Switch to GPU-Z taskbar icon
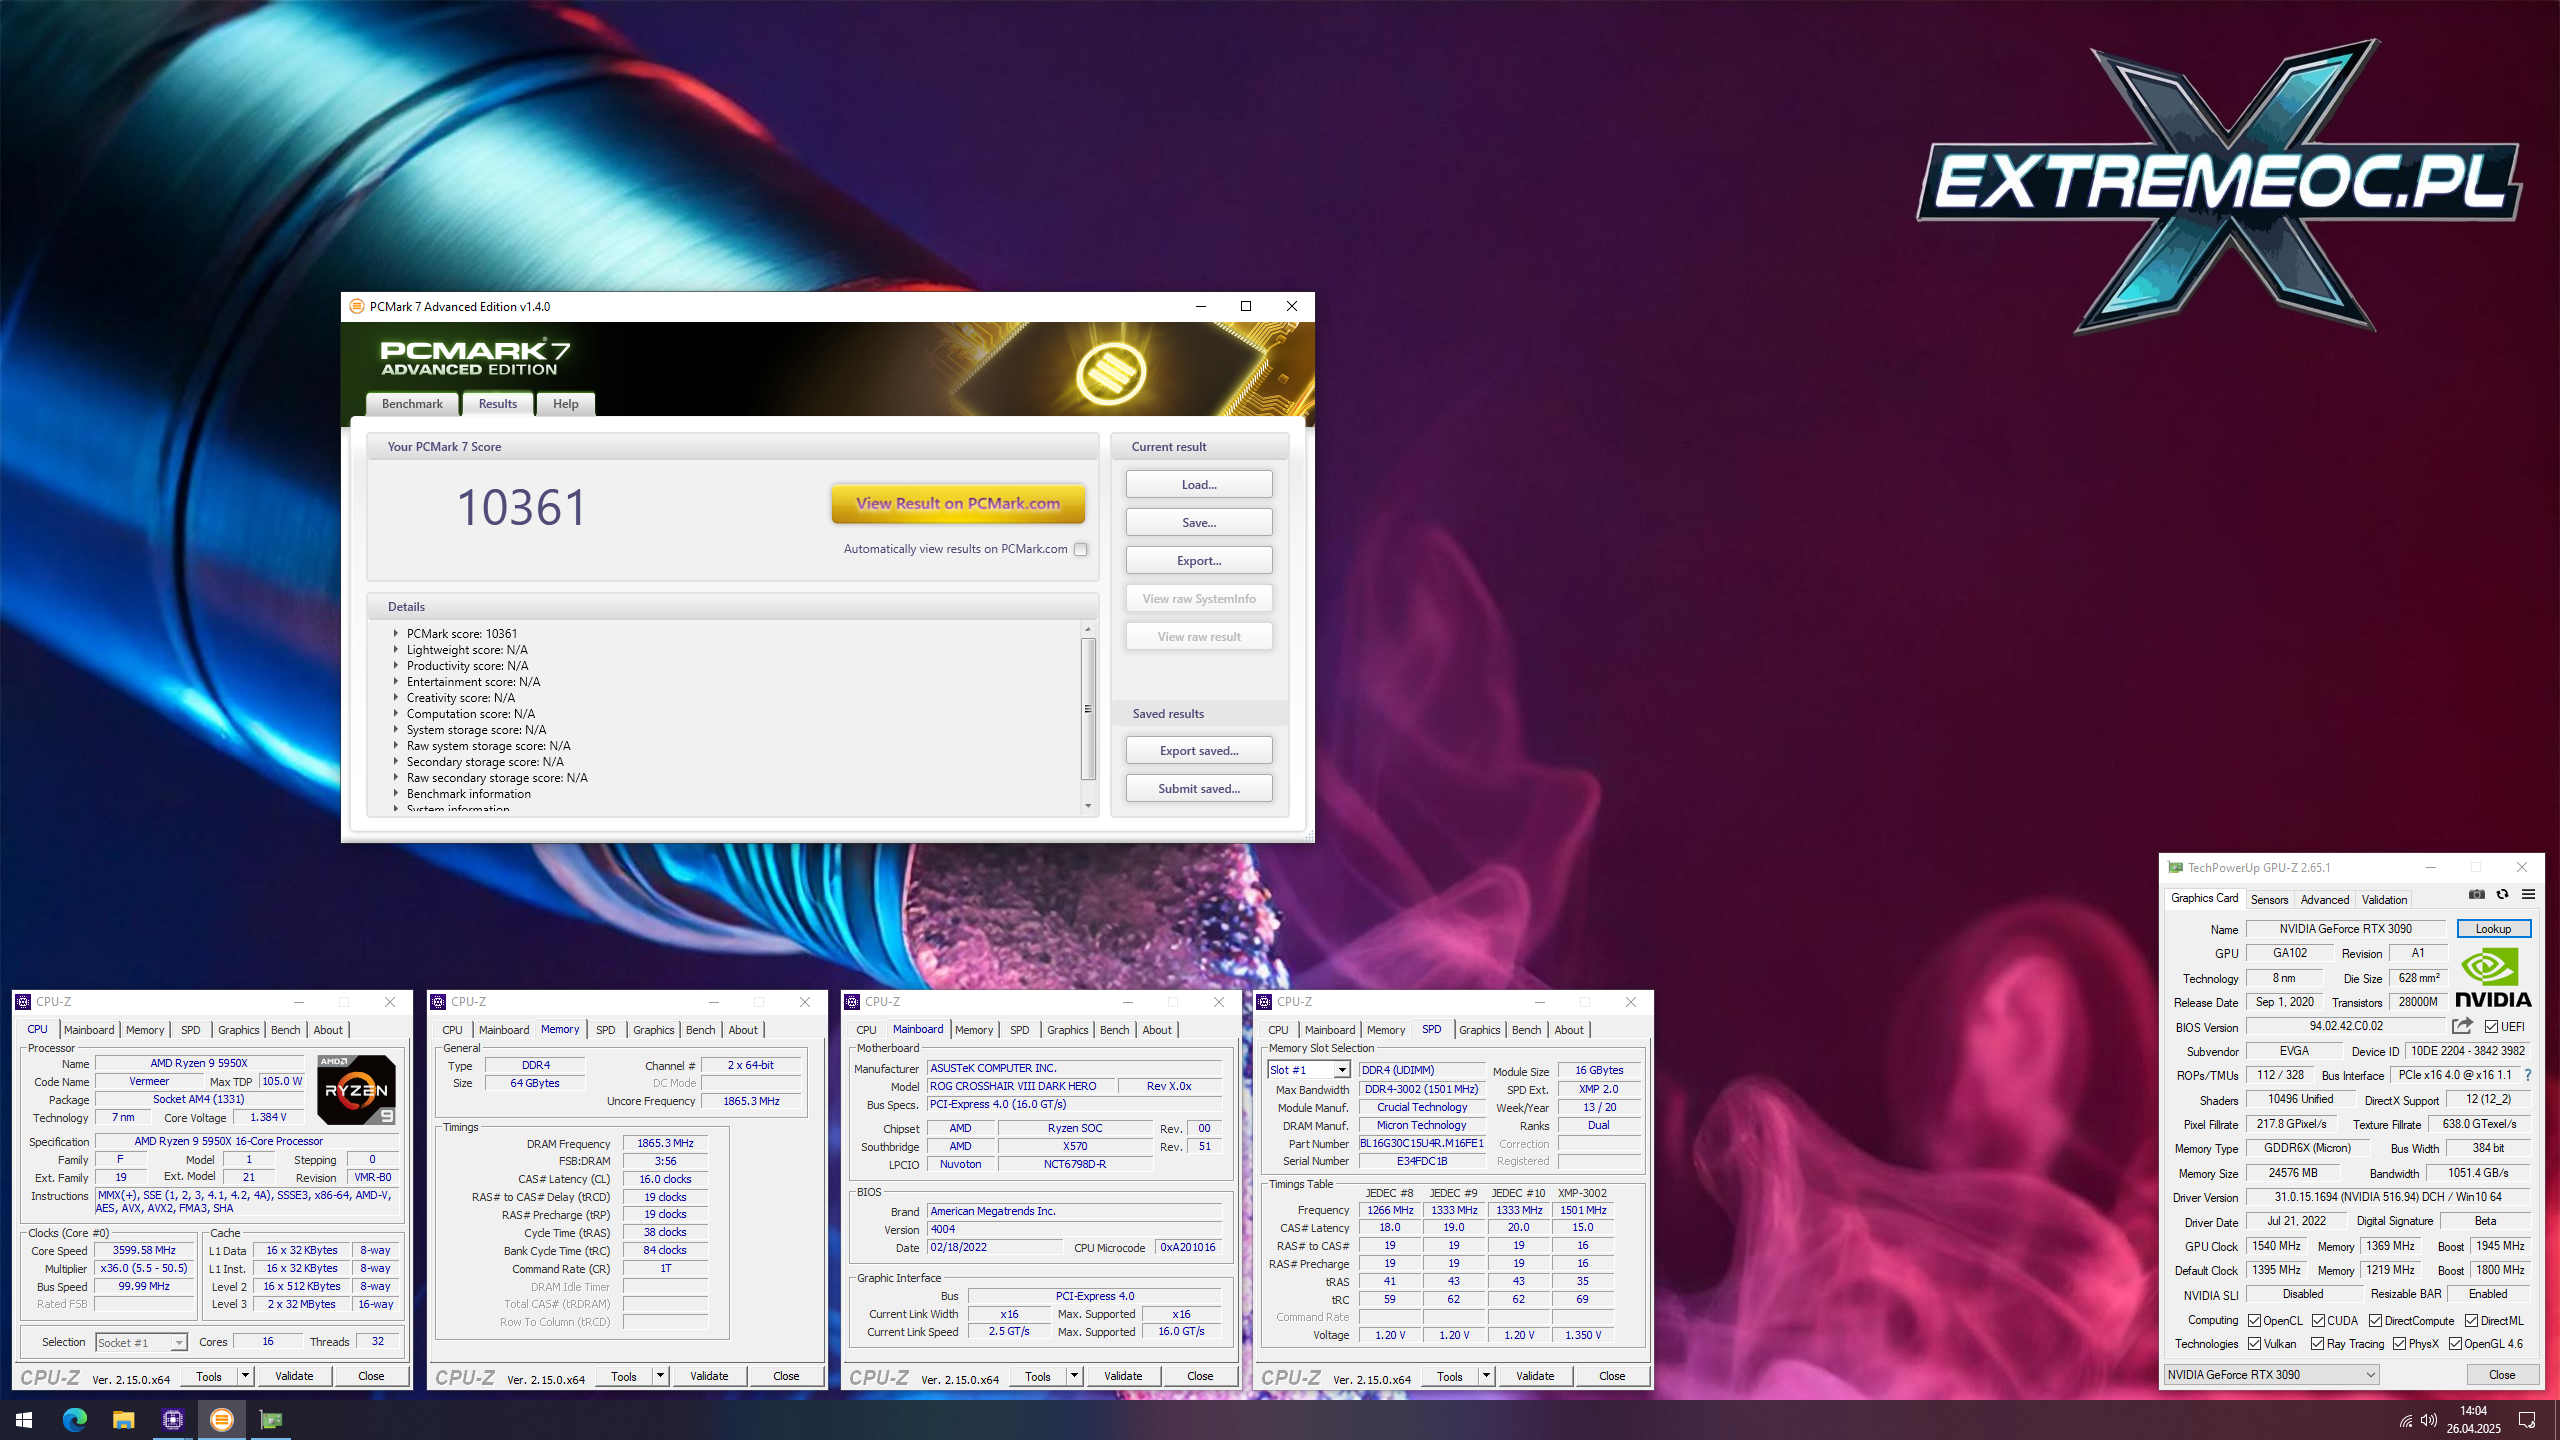The image size is (2560, 1440). pyautogui.click(x=270, y=1420)
